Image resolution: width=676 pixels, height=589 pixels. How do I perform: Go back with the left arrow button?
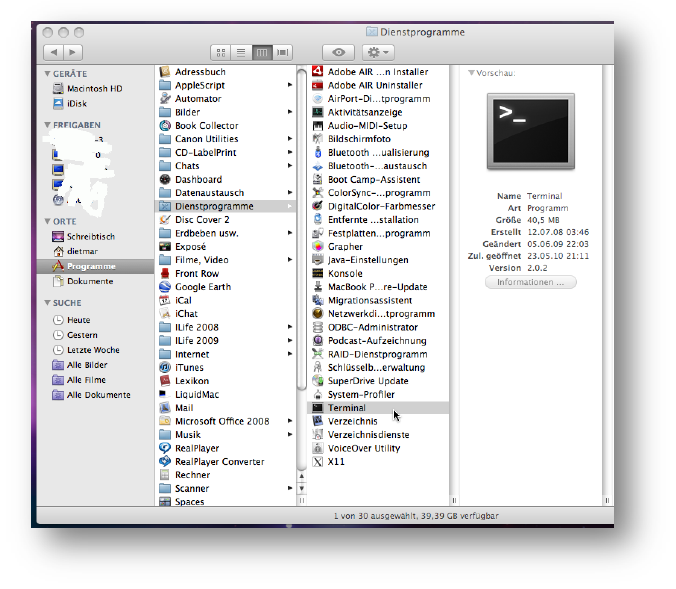[x=53, y=53]
